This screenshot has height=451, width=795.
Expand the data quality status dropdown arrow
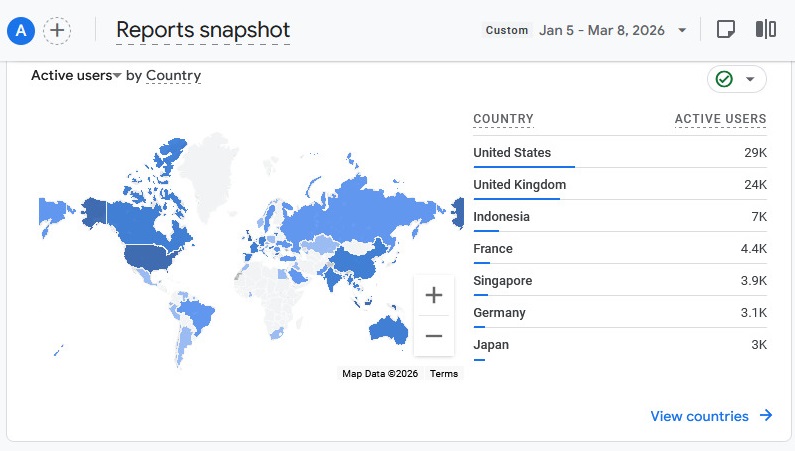pos(750,79)
